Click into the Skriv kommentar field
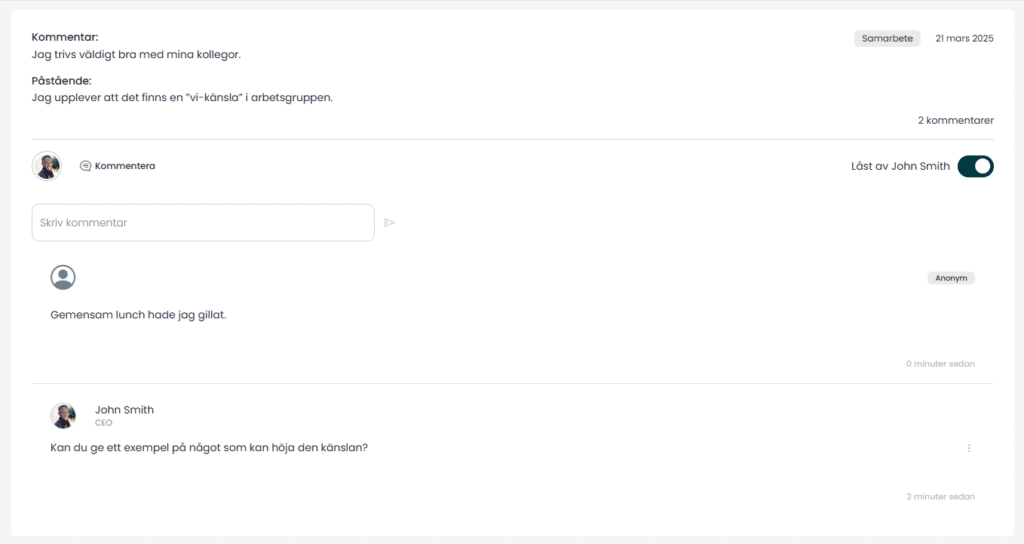 (x=203, y=223)
